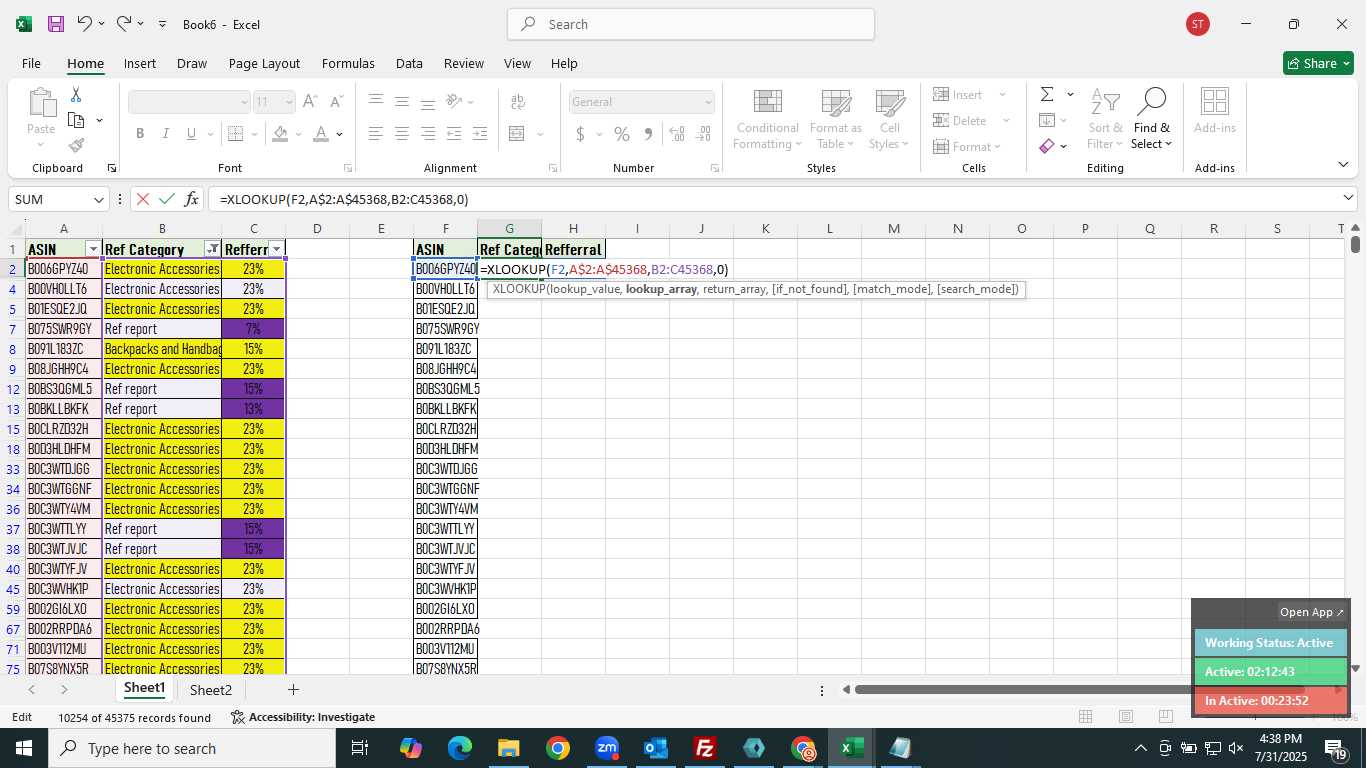1366x768 pixels.
Task: Click the AutoSum sigma icon
Action: point(1047,95)
